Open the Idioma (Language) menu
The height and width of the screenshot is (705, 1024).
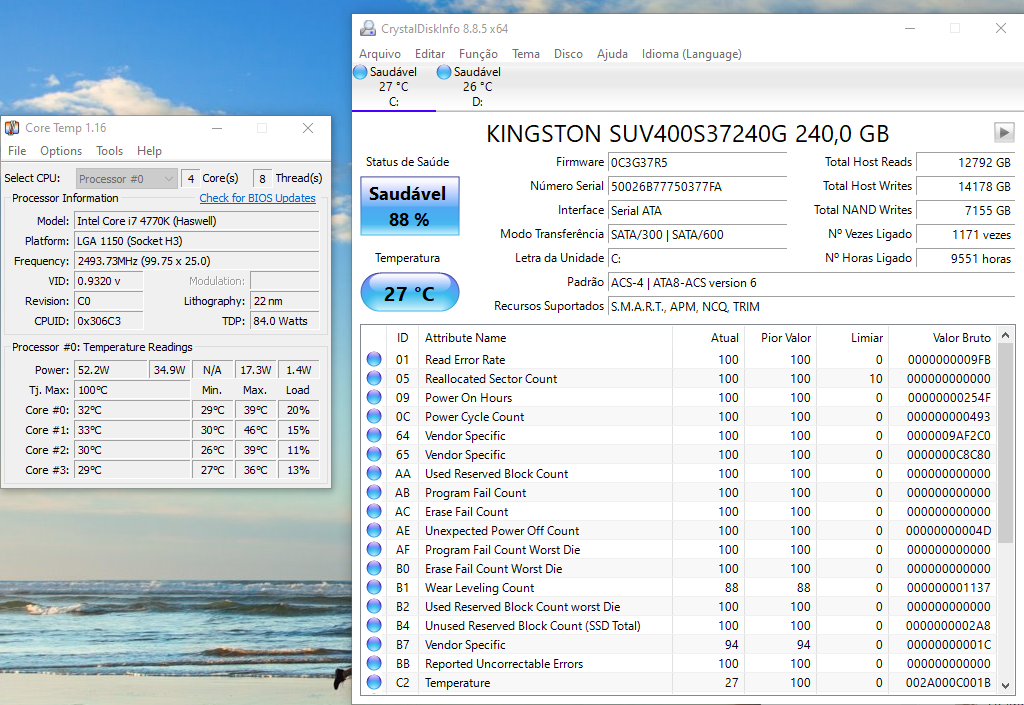coord(692,54)
